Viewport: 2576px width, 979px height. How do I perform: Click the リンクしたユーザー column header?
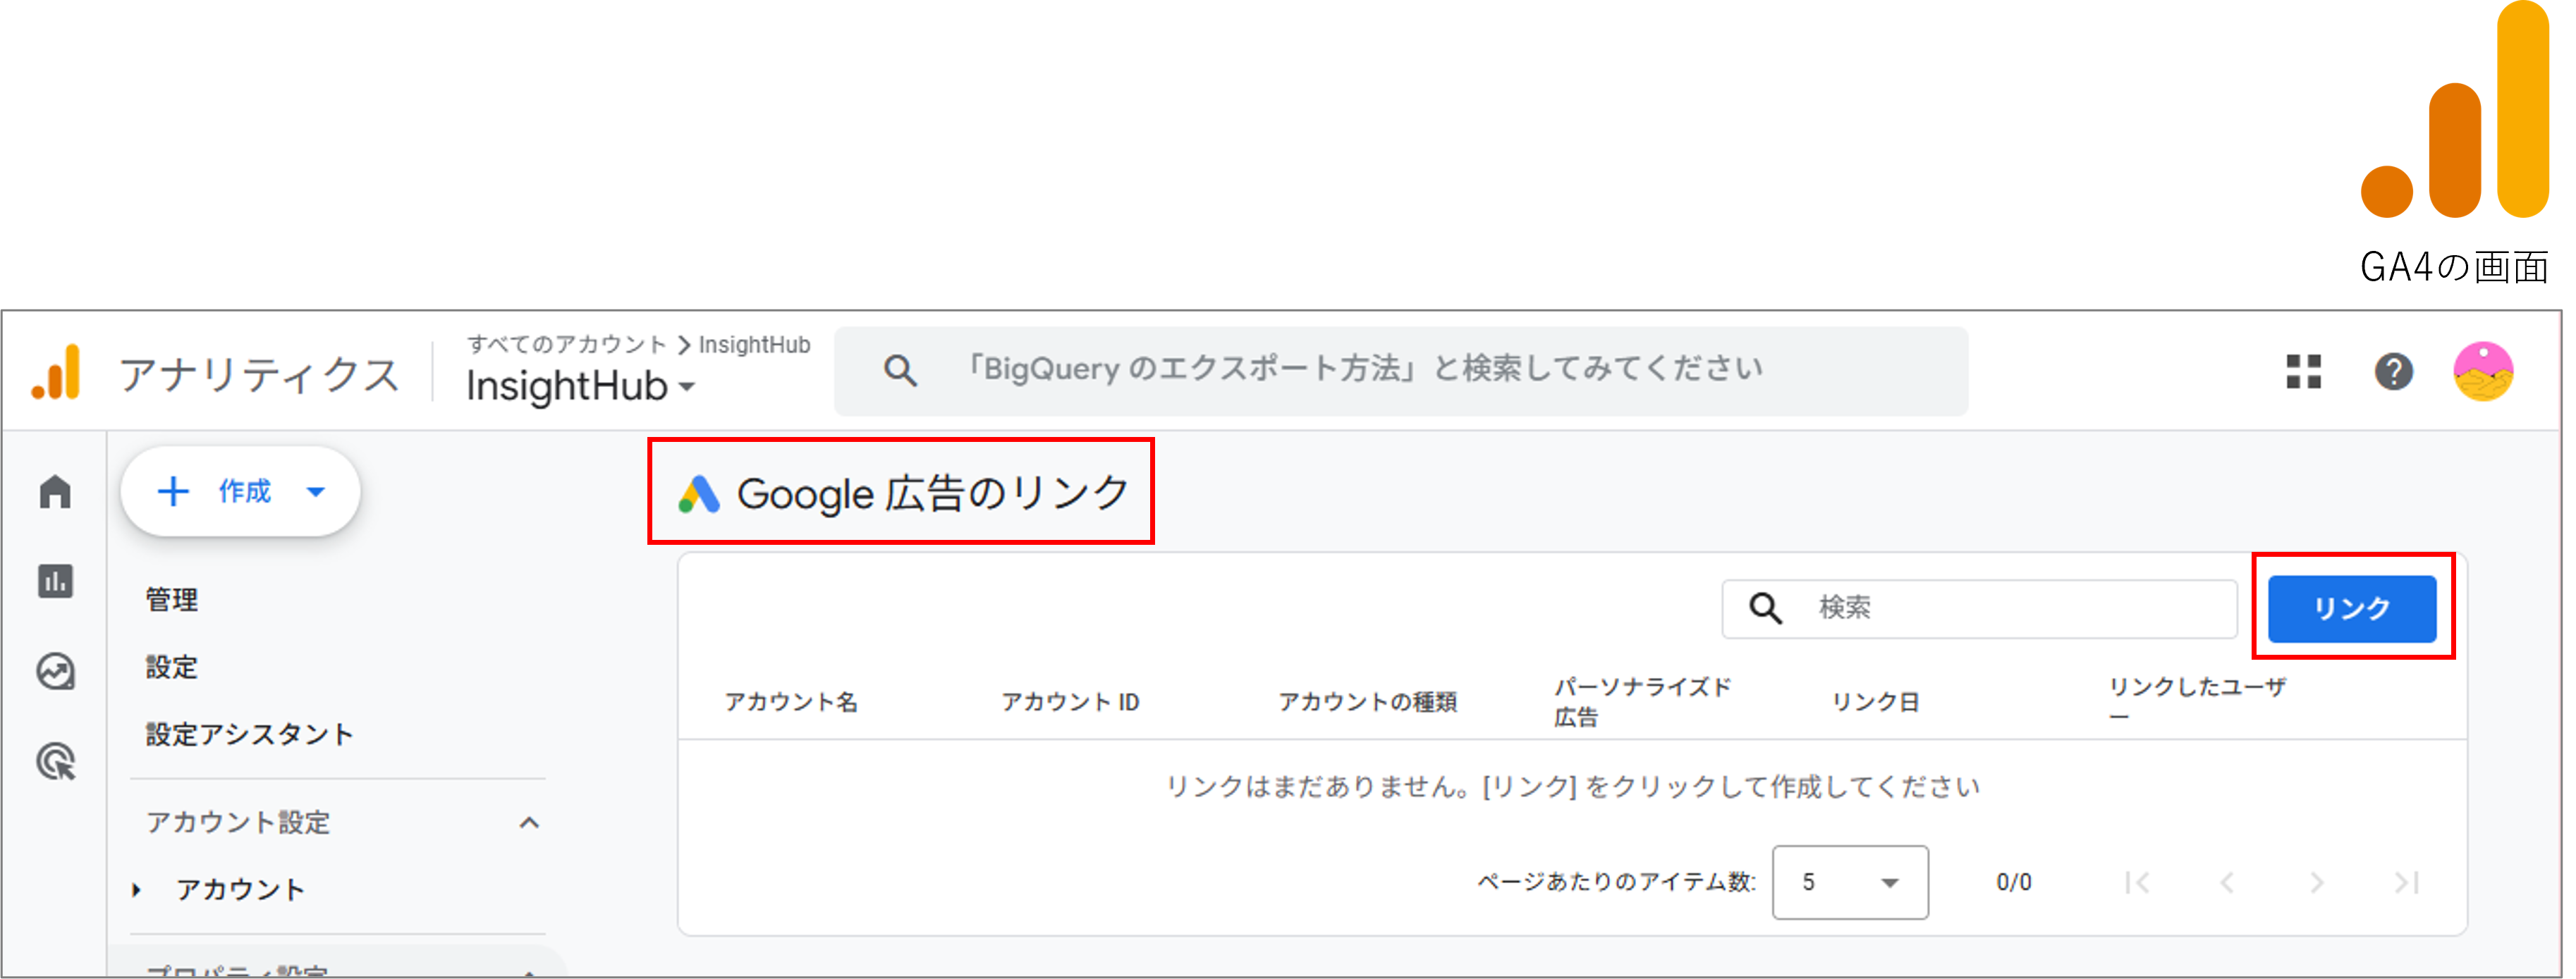2197,702
